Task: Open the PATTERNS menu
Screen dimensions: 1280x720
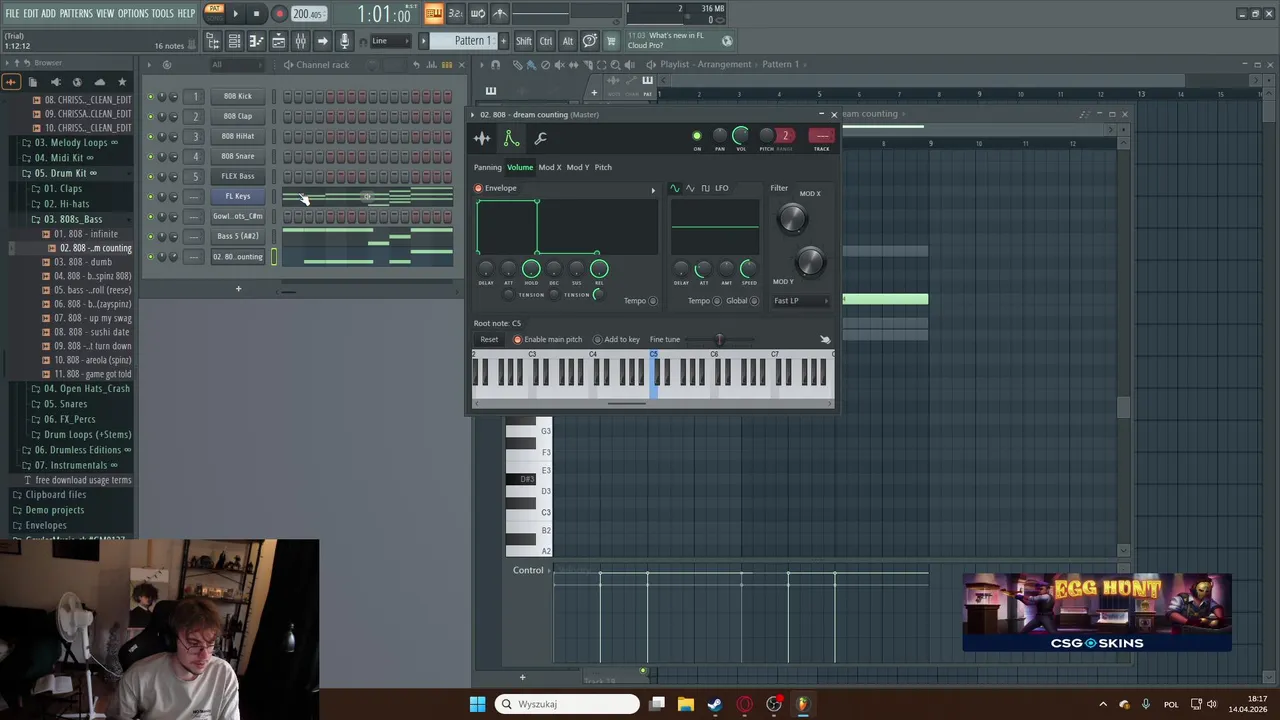Action: [75, 14]
